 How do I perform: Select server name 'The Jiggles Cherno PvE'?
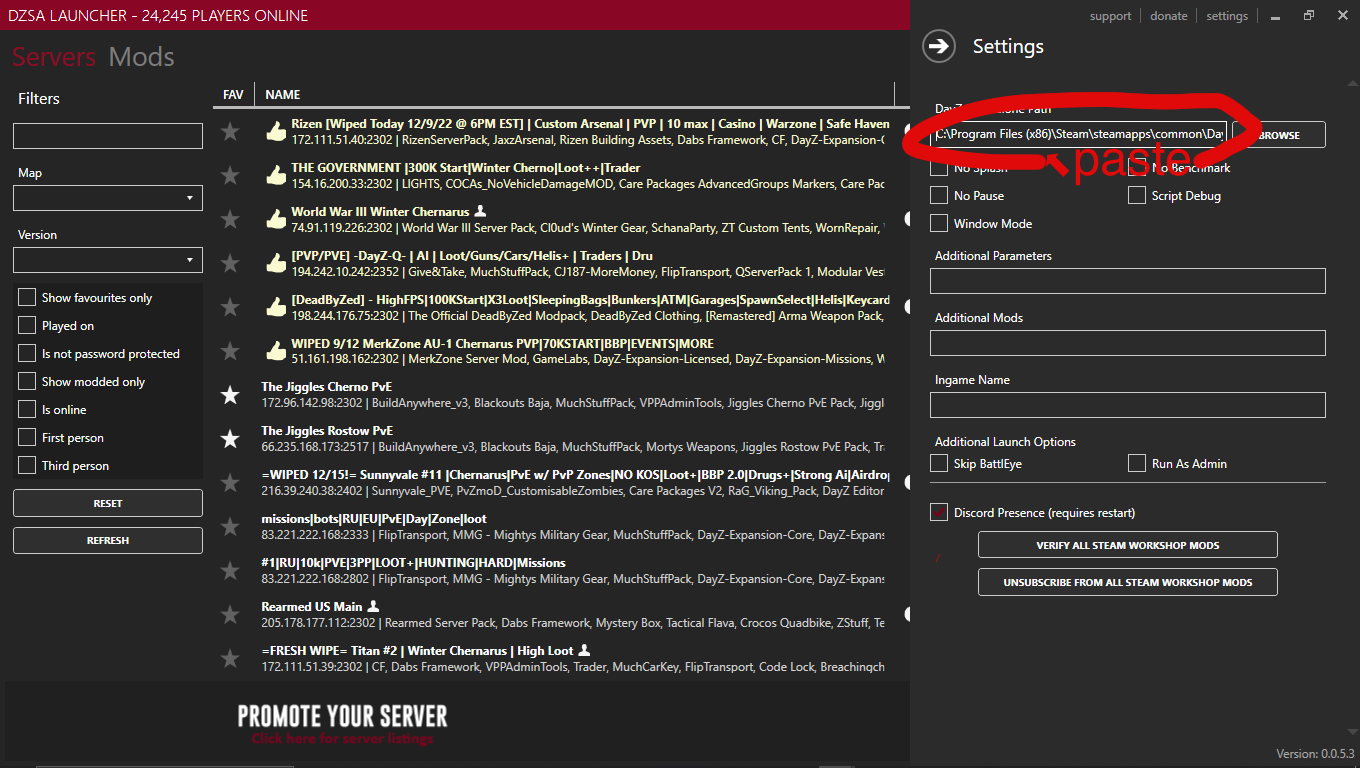[x=327, y=387]
